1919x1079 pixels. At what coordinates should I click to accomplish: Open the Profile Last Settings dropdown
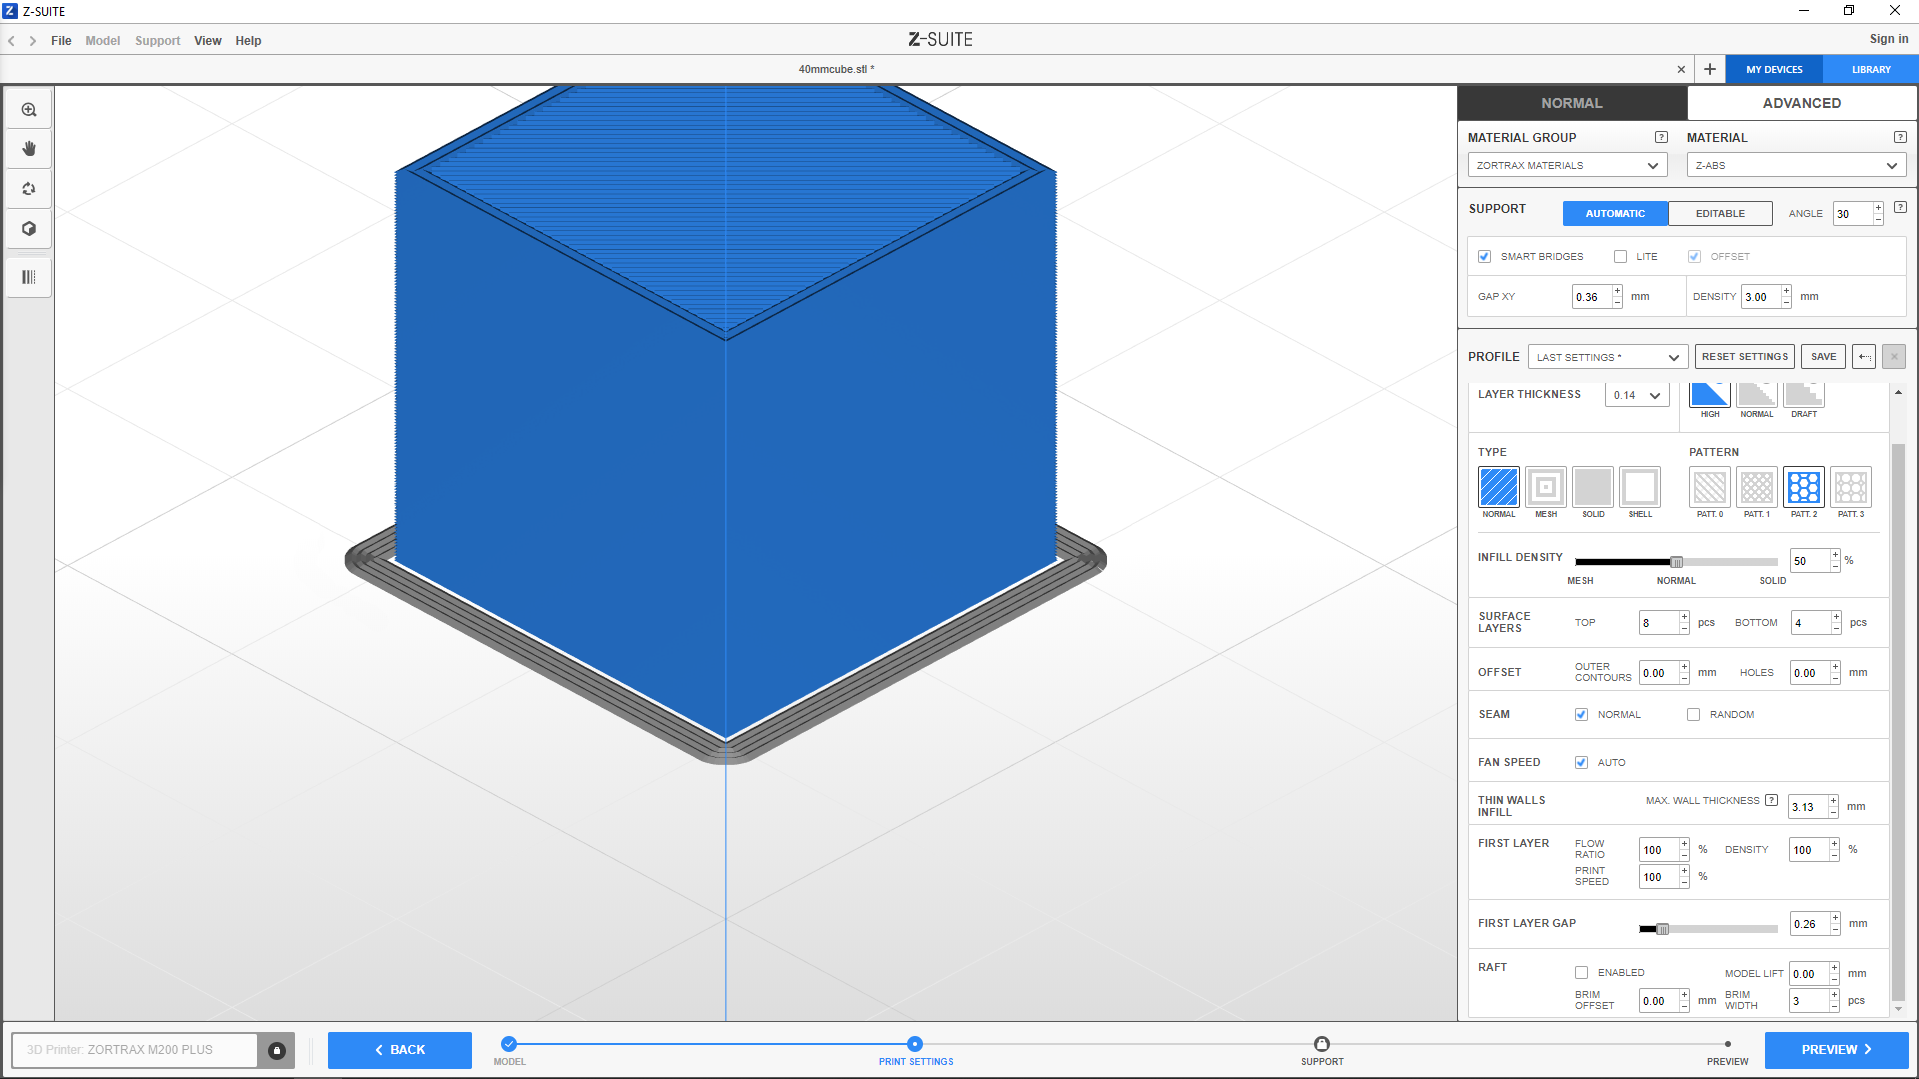click(1607, 357)
